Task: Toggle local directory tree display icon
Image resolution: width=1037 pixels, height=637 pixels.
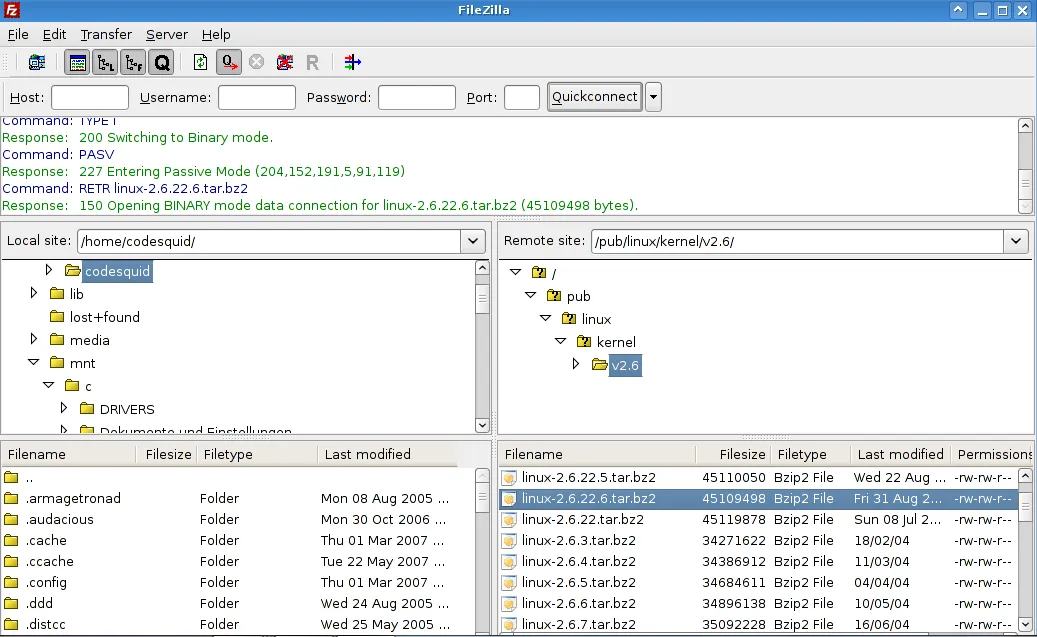Action: (105, 62)
